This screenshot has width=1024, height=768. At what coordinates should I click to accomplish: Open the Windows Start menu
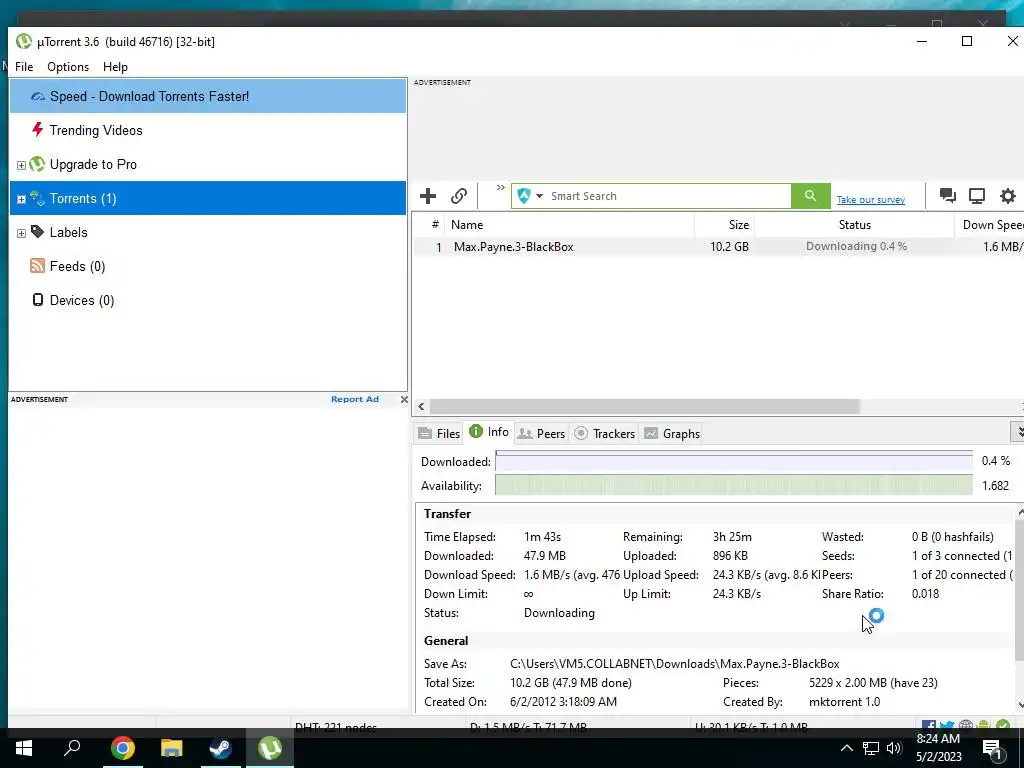tap(24, 748)
